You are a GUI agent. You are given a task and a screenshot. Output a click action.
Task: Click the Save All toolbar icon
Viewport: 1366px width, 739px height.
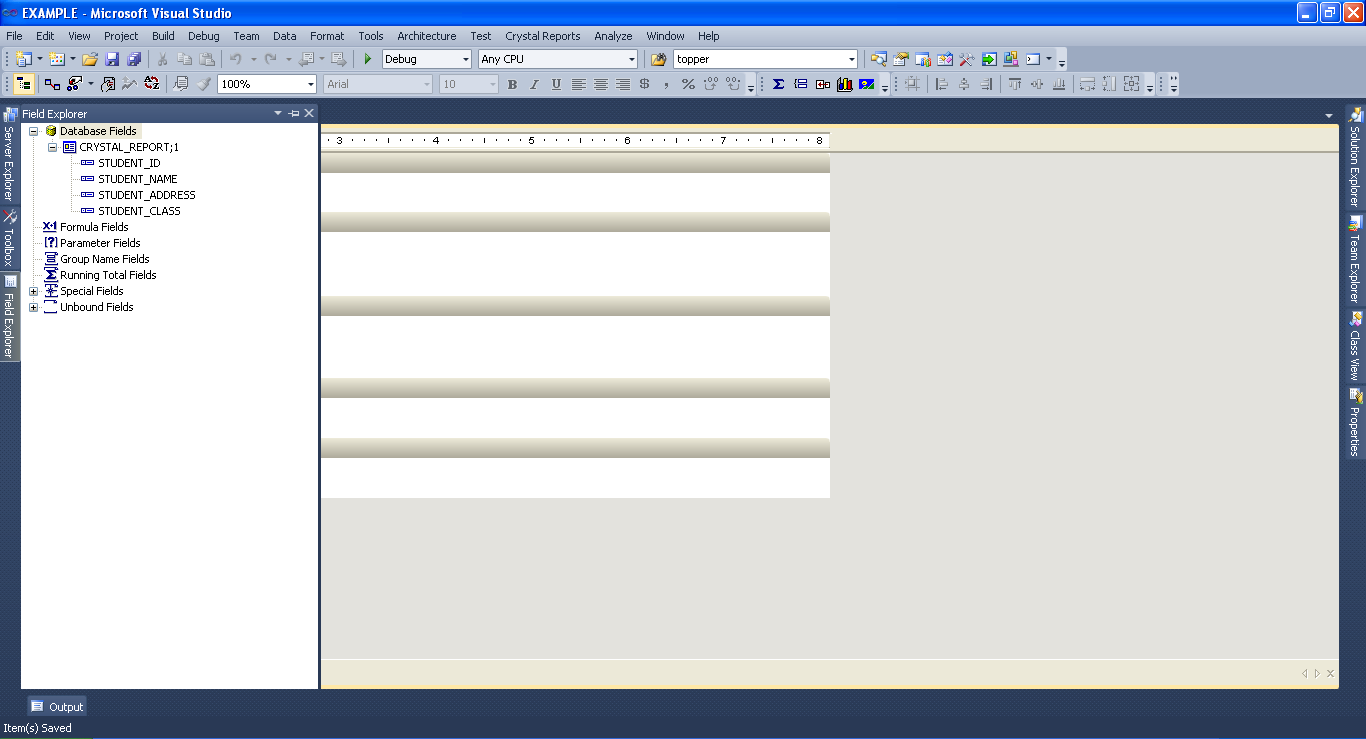tap(136, 58)
